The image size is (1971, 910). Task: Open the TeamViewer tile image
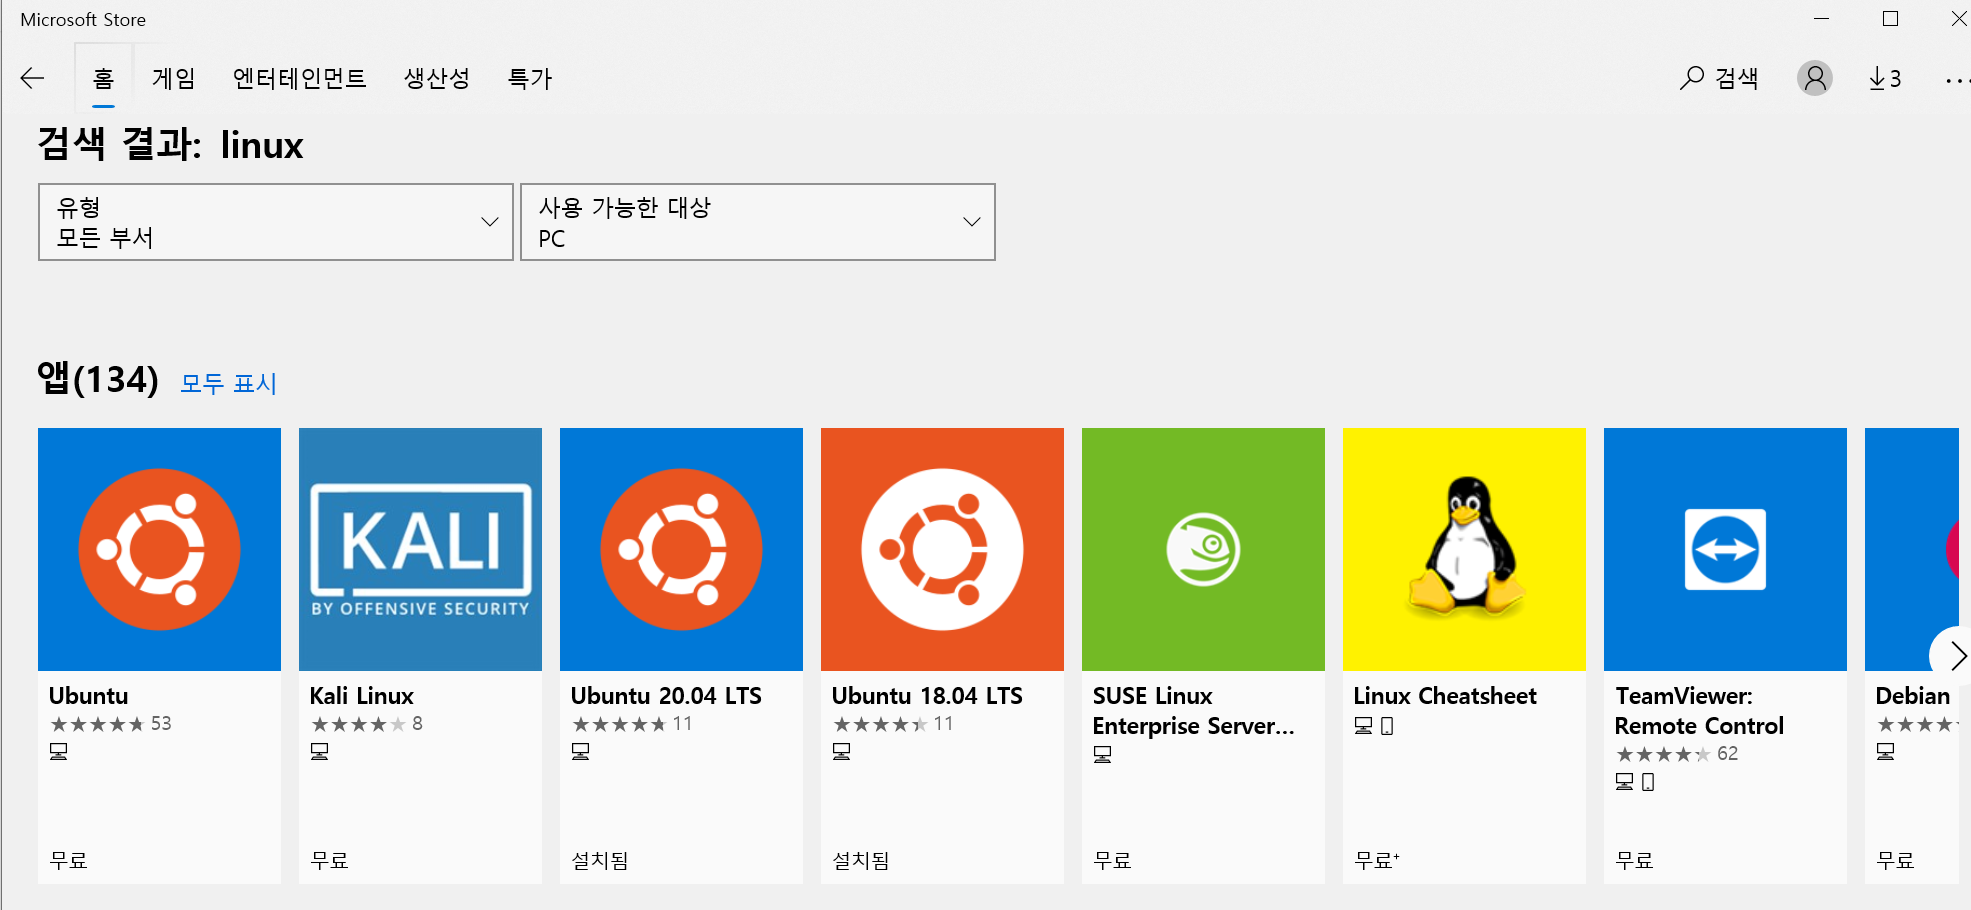pyautogui.click(x=1725, y=549)
